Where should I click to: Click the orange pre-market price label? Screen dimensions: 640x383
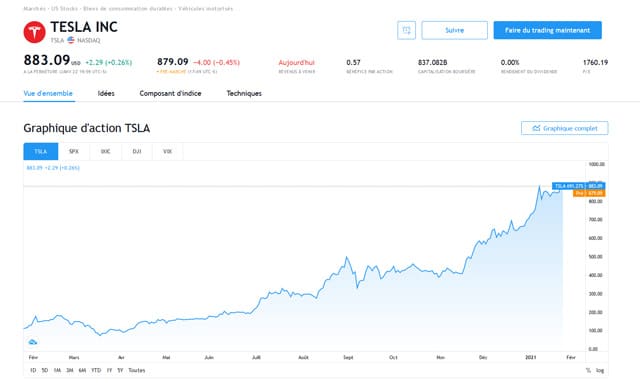coord(589,193)
